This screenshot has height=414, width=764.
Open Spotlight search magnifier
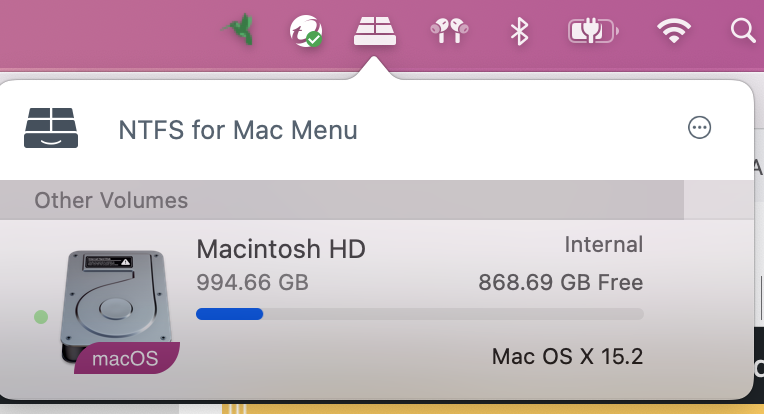click(743, 31)
